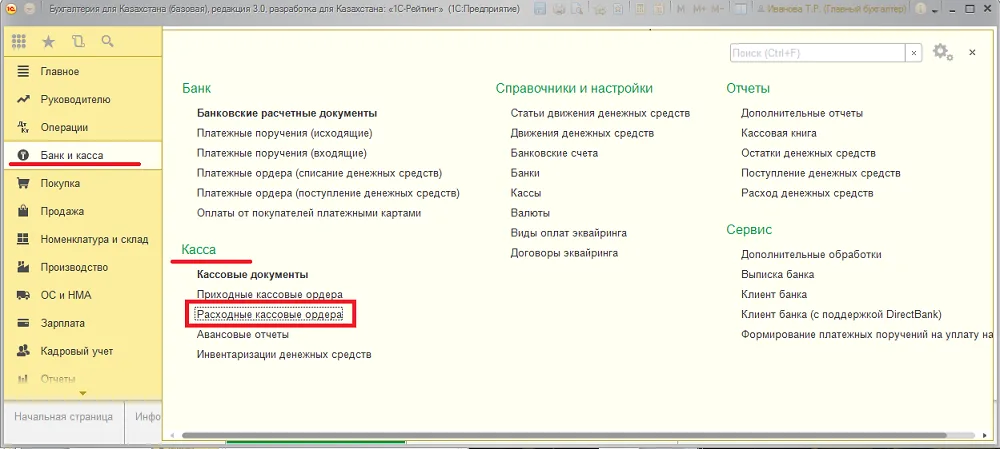Open Движения денежных средств reference
Screen dimensions: 1000x449
click(582, 133)
